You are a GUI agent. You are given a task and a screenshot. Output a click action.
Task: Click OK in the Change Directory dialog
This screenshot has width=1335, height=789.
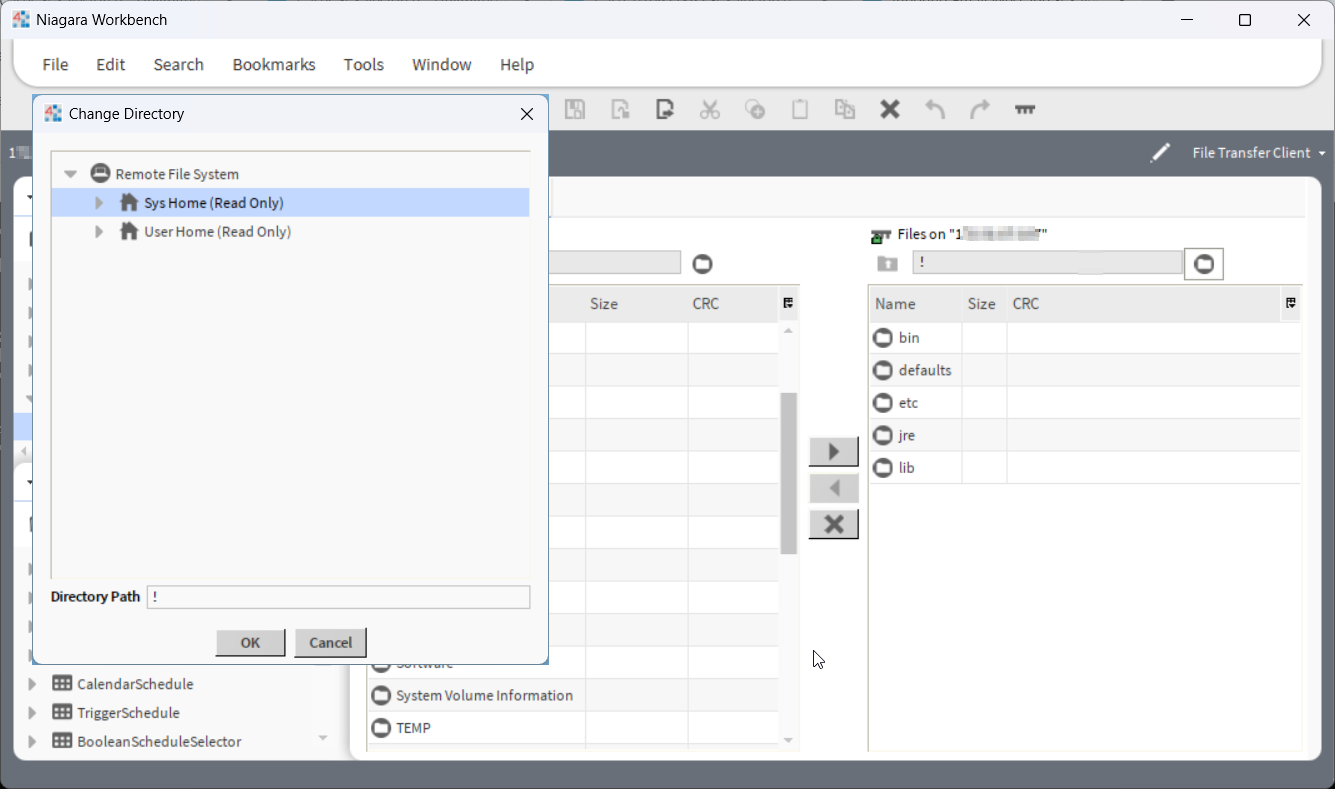250,643
